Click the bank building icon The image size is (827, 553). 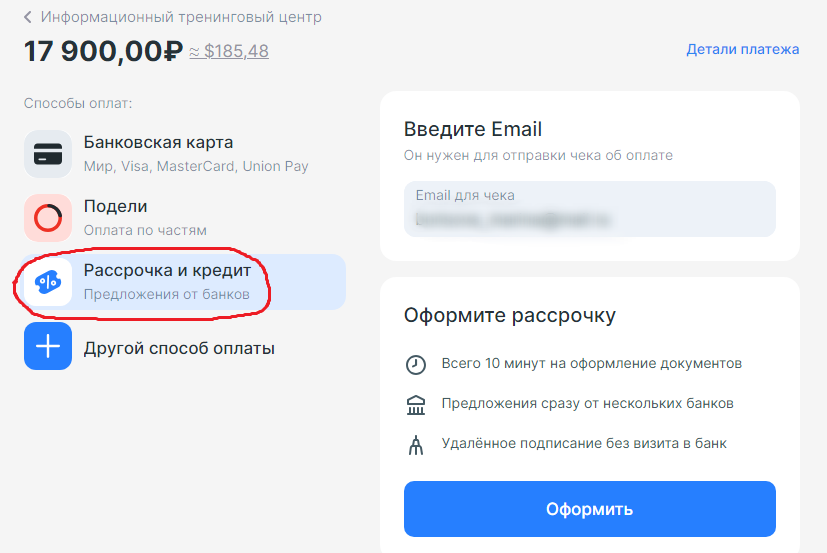[416, 405]
